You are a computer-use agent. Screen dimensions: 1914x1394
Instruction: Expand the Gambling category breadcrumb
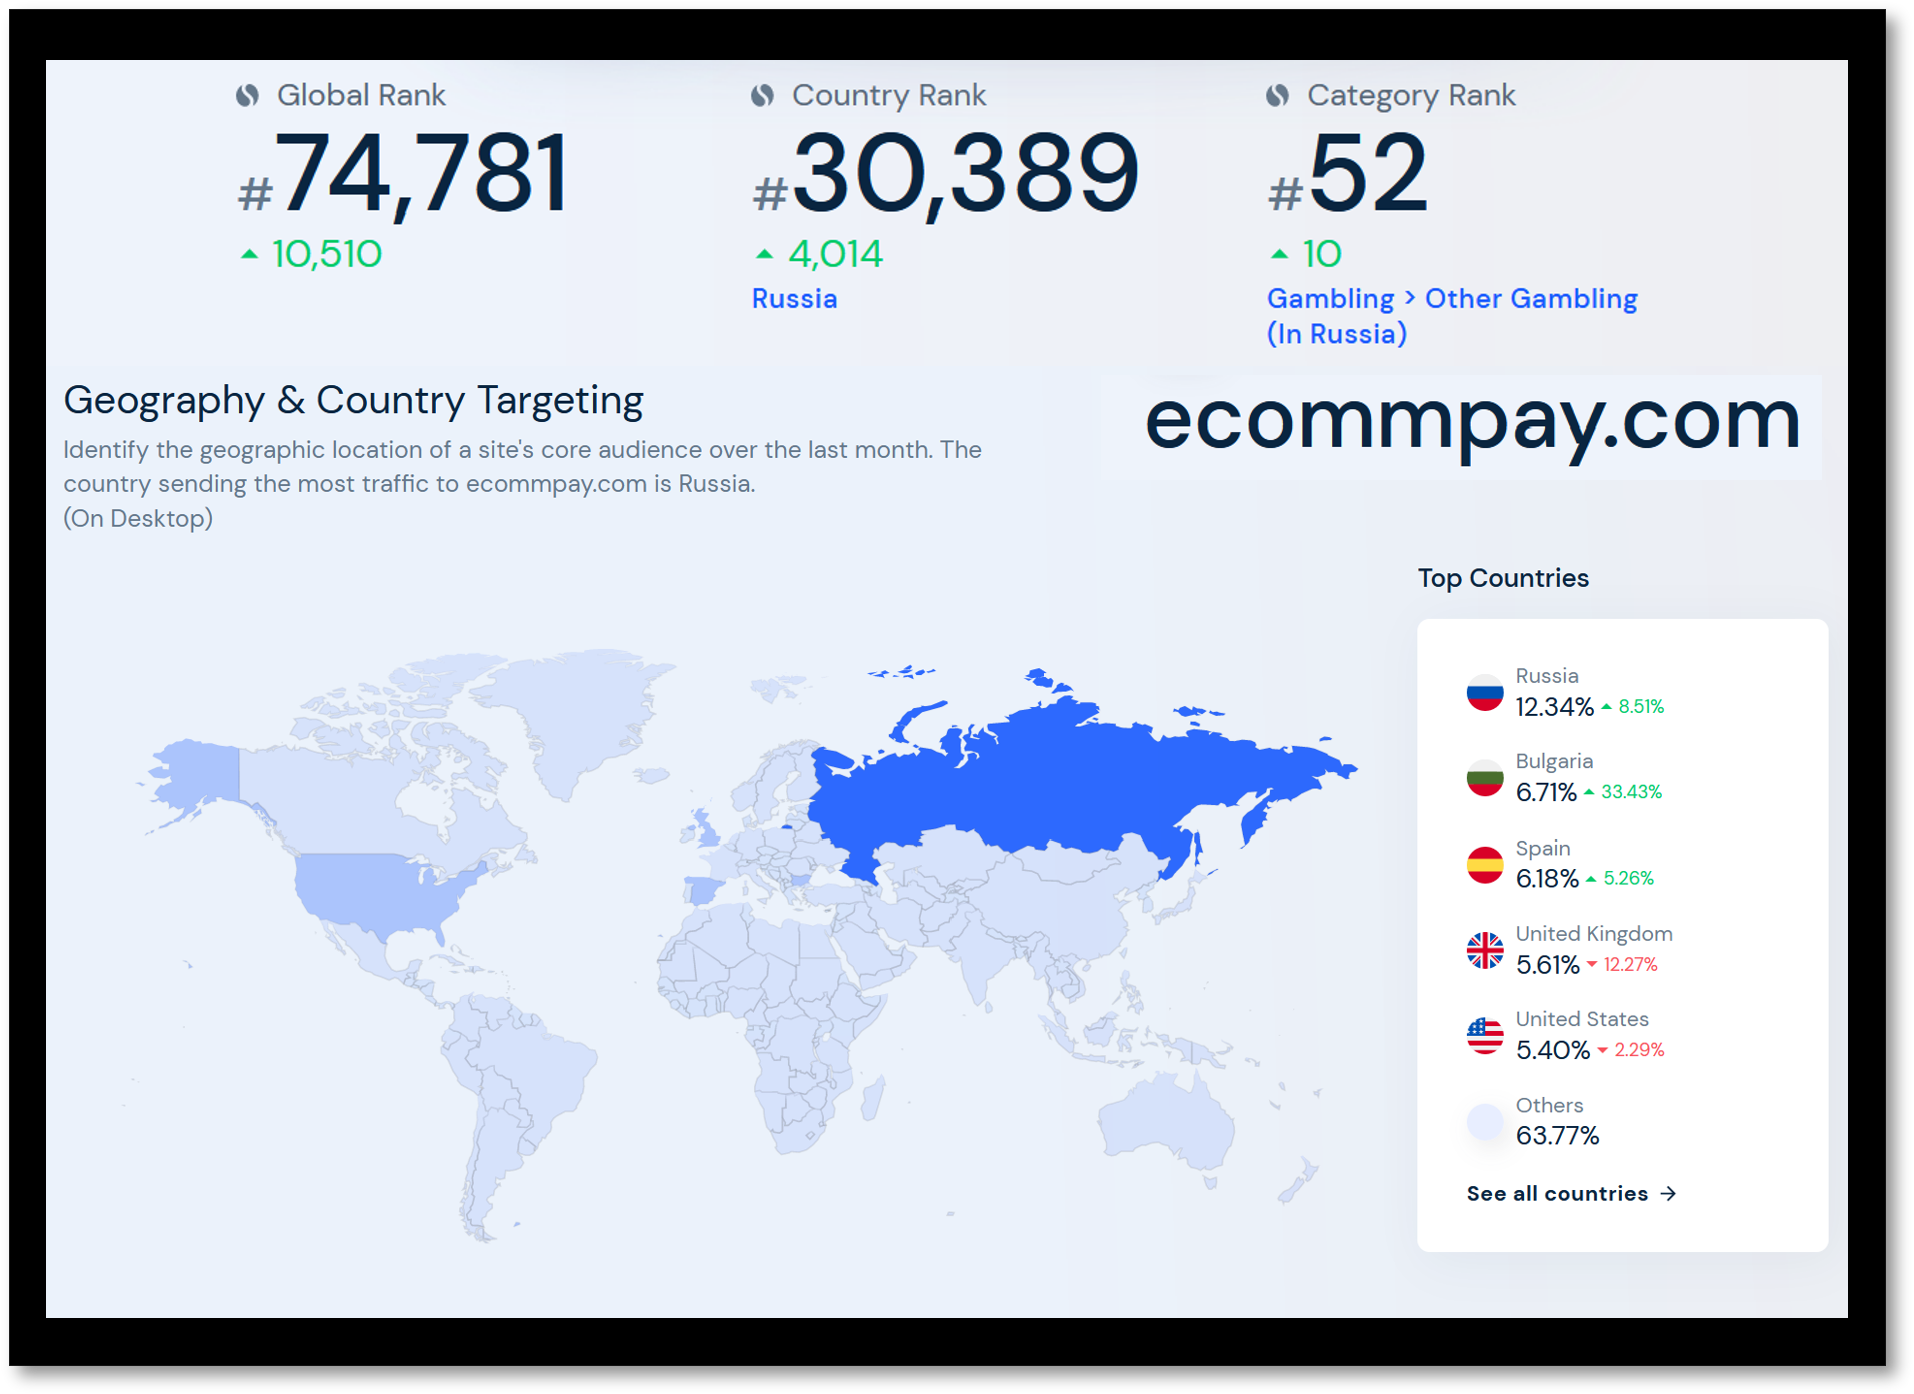(x=1330, y=298)
